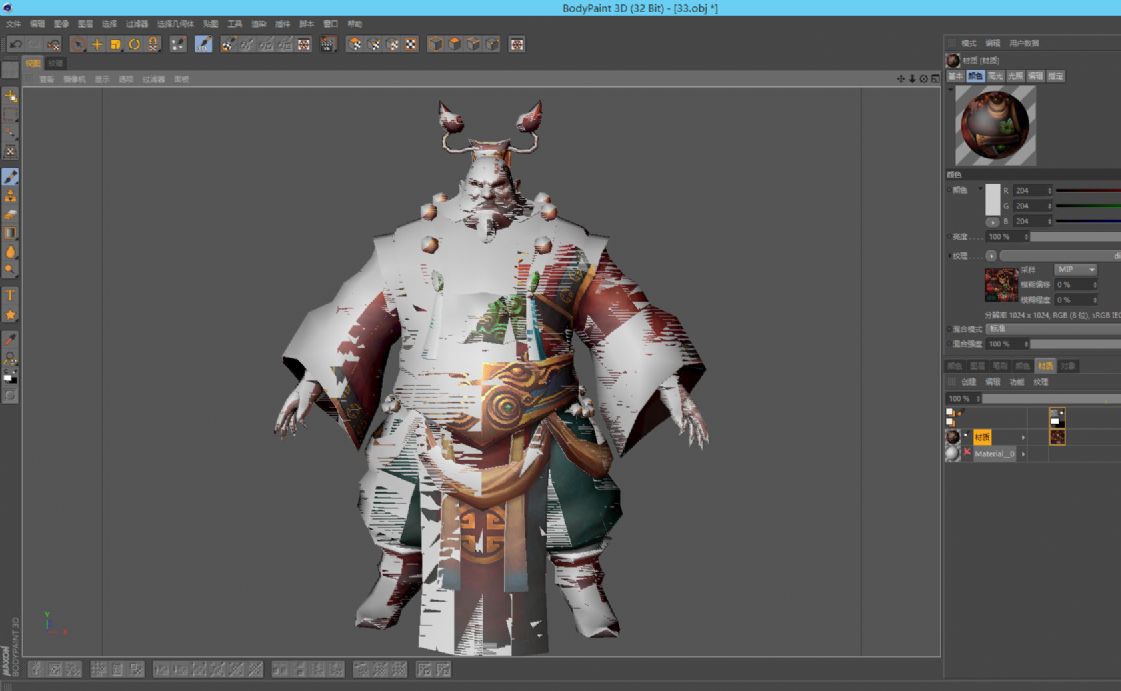Click the texture image thumbnail preview
1121x691 pixels.
click(1001, 285)
